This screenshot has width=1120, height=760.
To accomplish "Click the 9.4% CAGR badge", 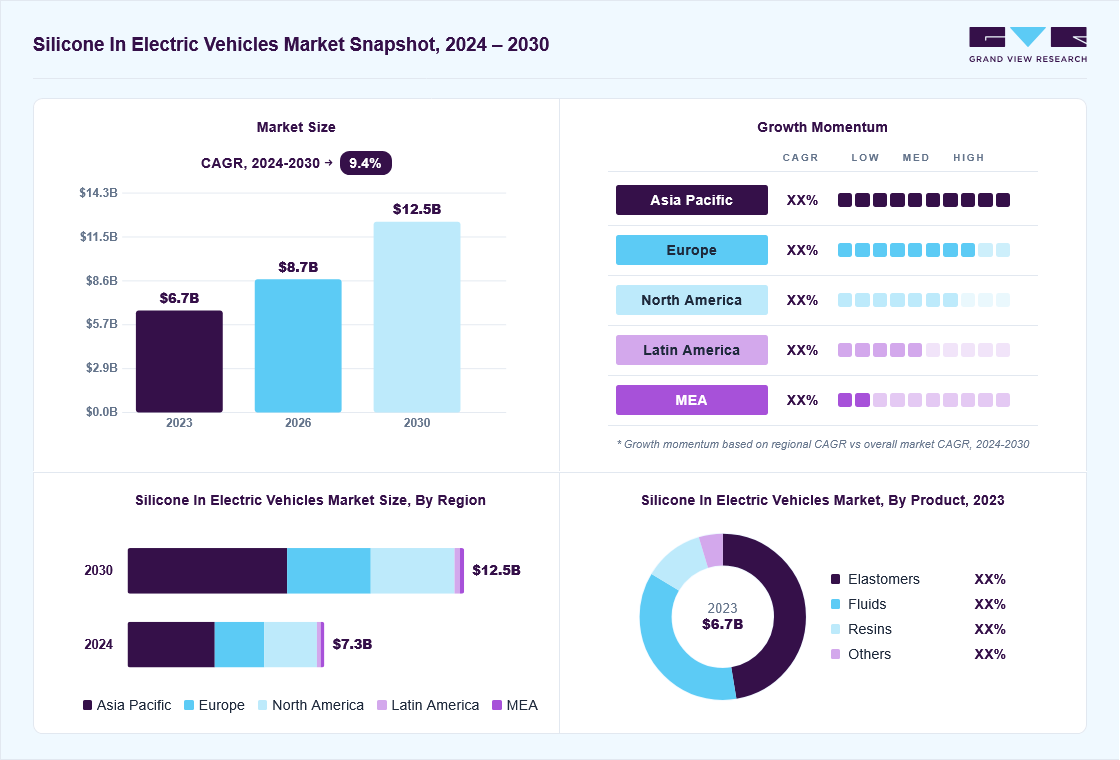I will pyautogui.click(x=365, y=163).
